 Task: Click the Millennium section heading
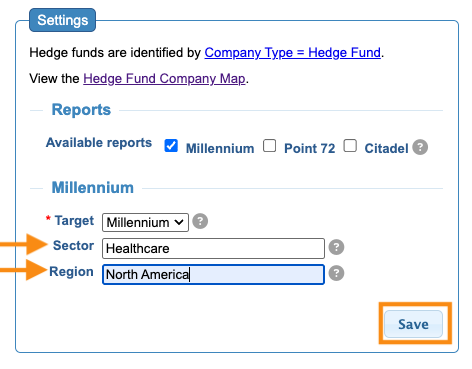(x=93, y=187)
